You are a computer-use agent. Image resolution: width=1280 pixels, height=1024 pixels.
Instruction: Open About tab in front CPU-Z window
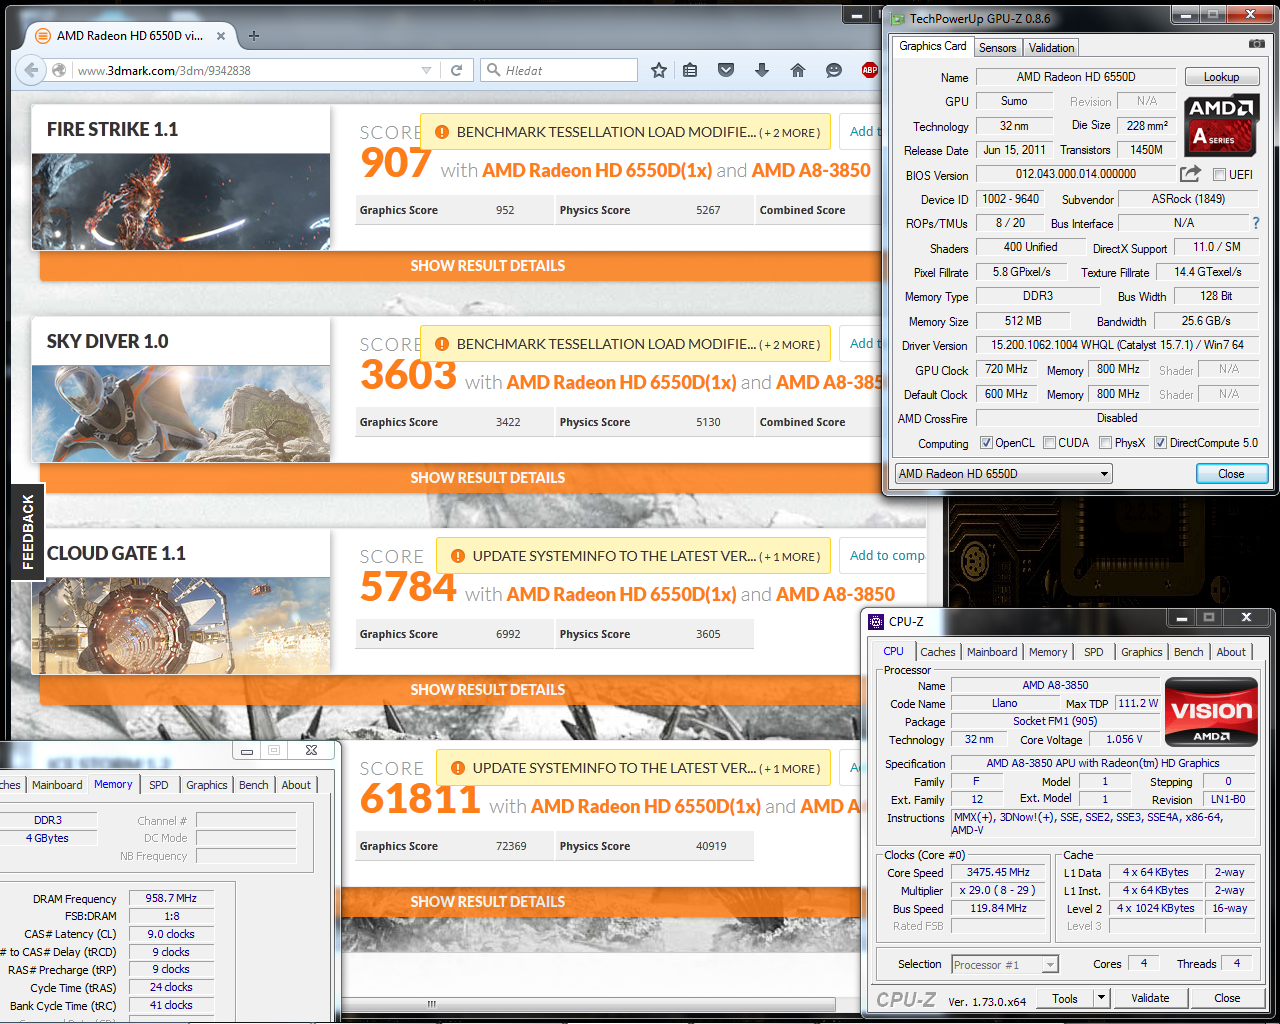coord(1231,652)
